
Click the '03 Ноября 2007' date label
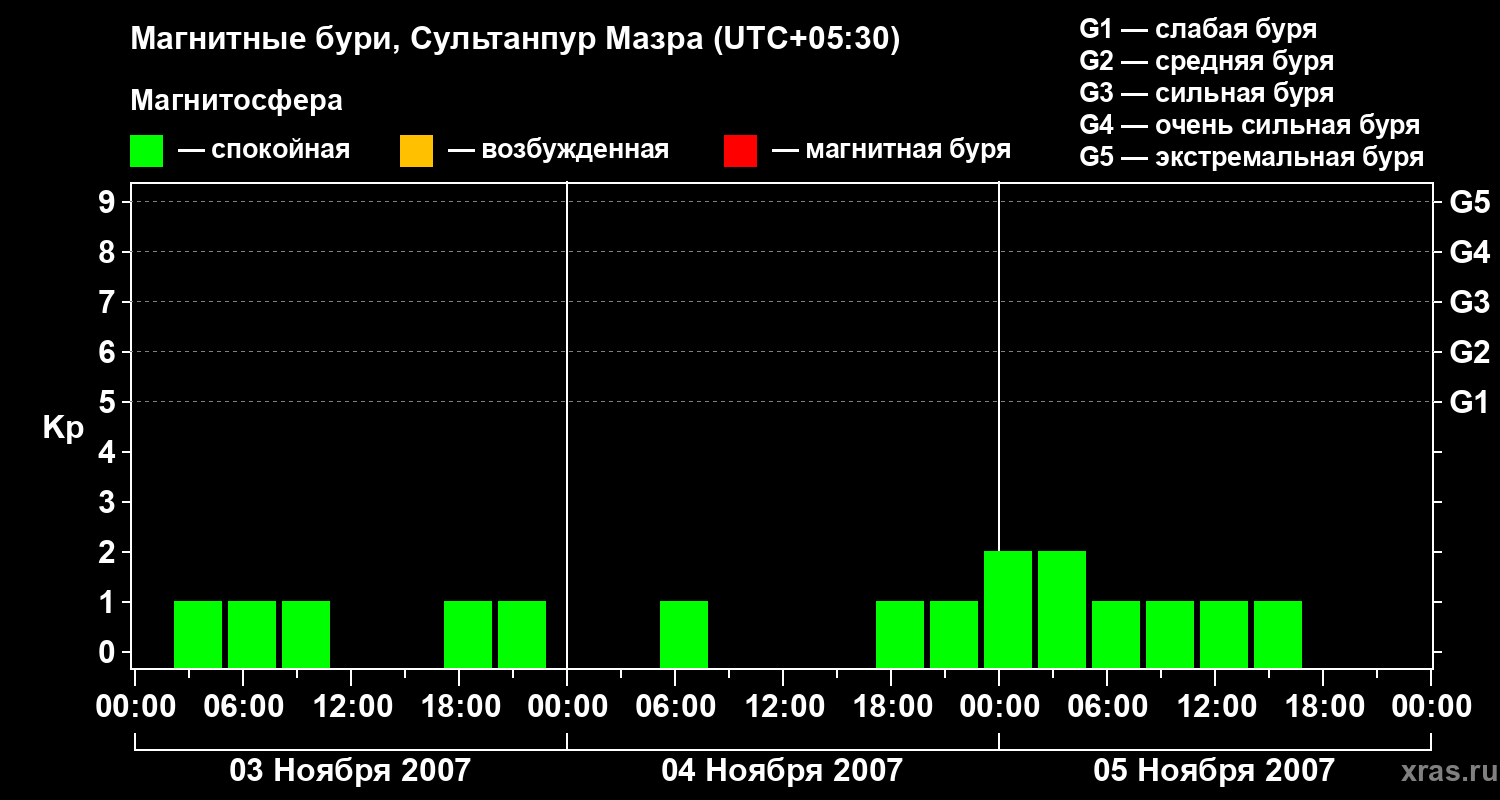pyautogui.click(x=350, y=770)
